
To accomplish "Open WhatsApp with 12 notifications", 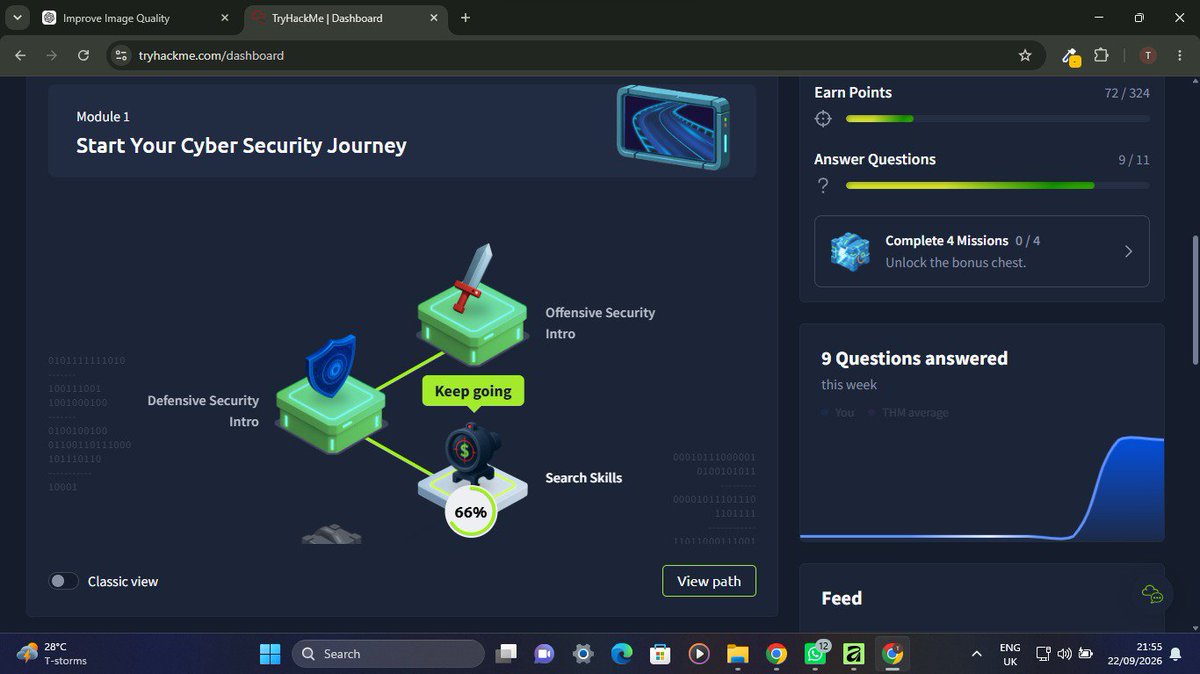I will pos(815,654).
